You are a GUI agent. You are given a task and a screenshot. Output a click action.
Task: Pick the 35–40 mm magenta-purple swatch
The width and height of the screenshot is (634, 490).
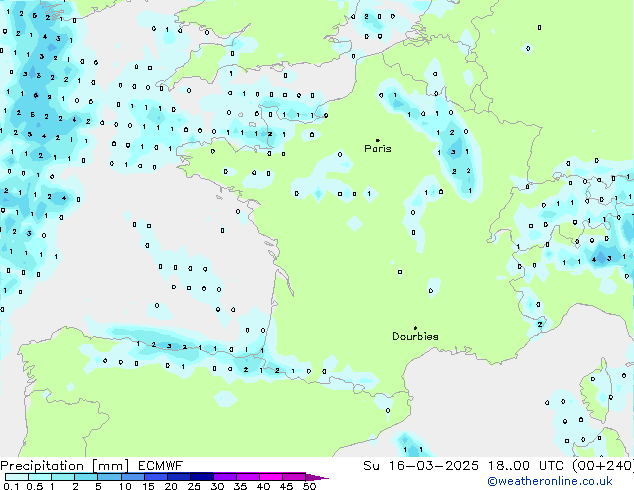coord(247,477)
